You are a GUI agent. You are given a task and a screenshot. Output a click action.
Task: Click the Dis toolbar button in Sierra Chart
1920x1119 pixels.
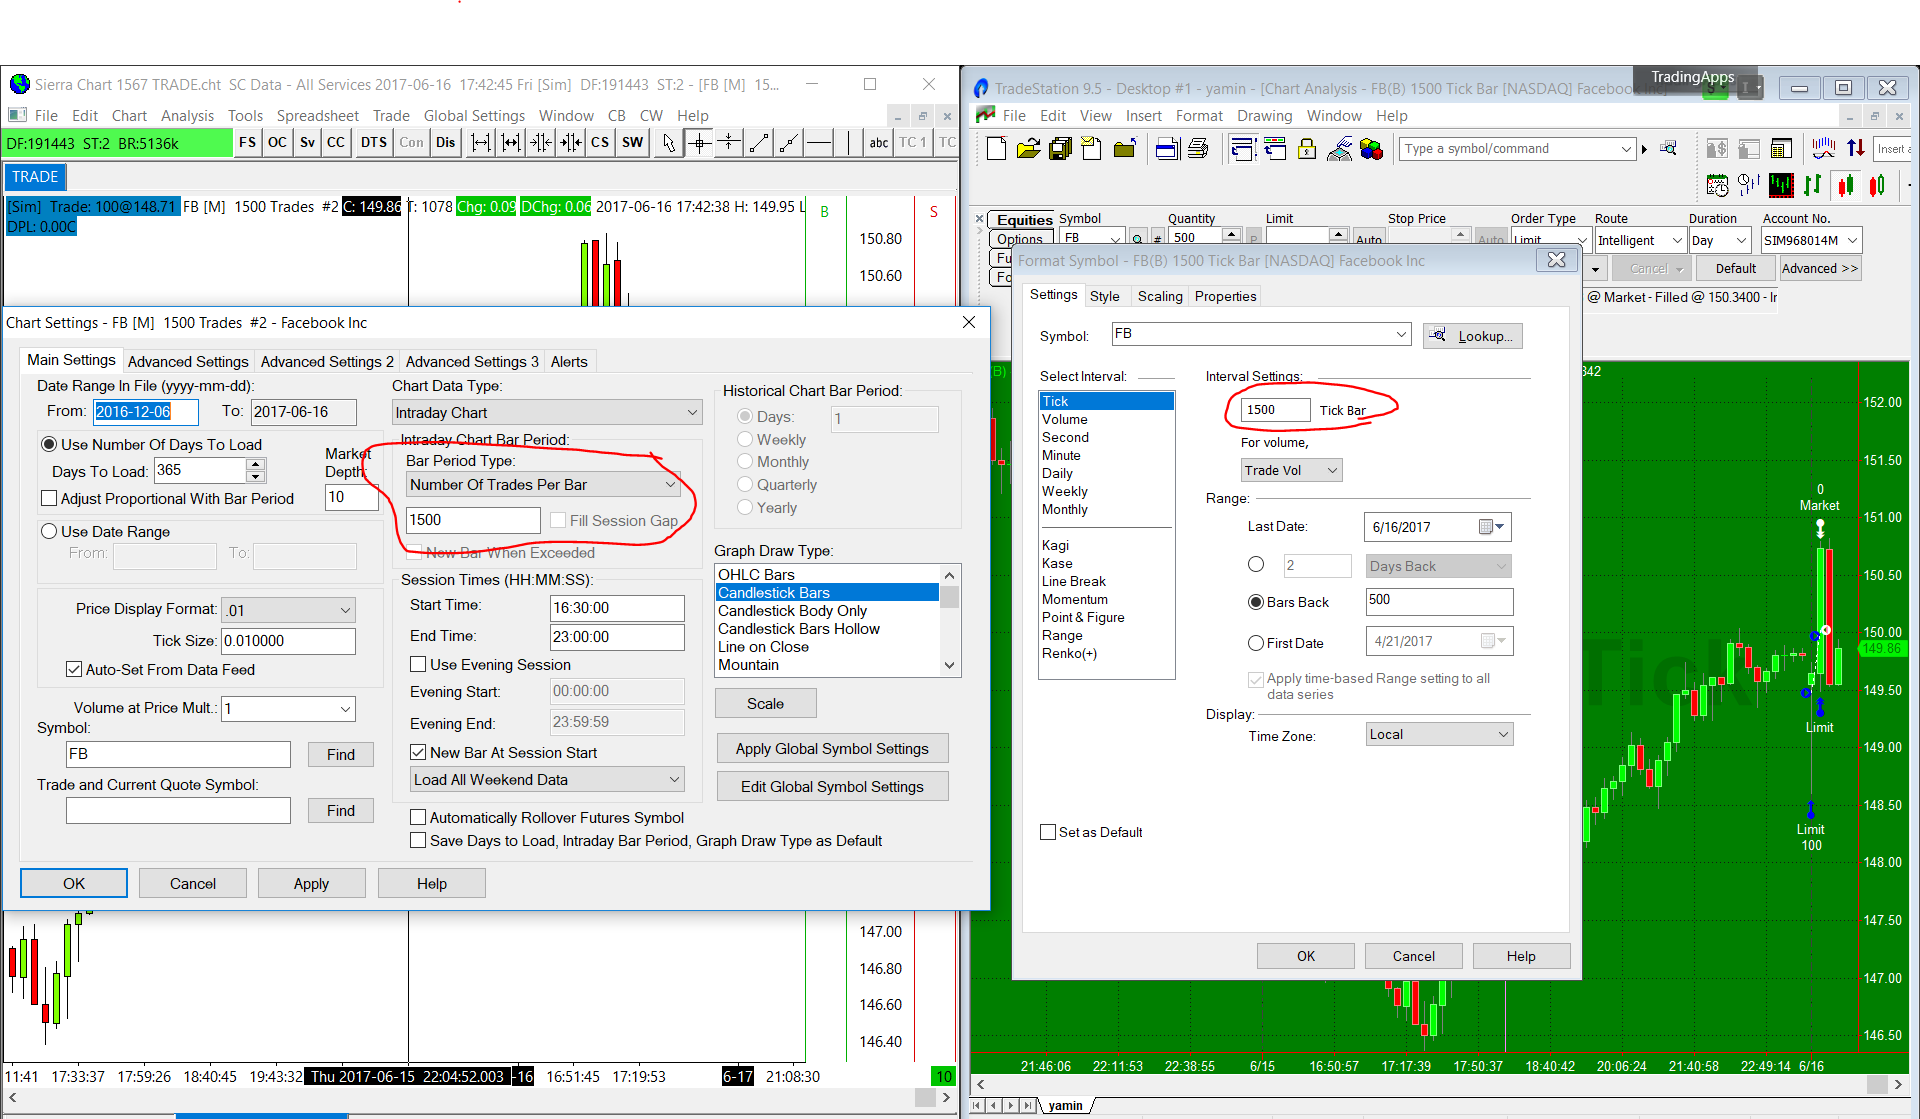[x=445, y=143]
